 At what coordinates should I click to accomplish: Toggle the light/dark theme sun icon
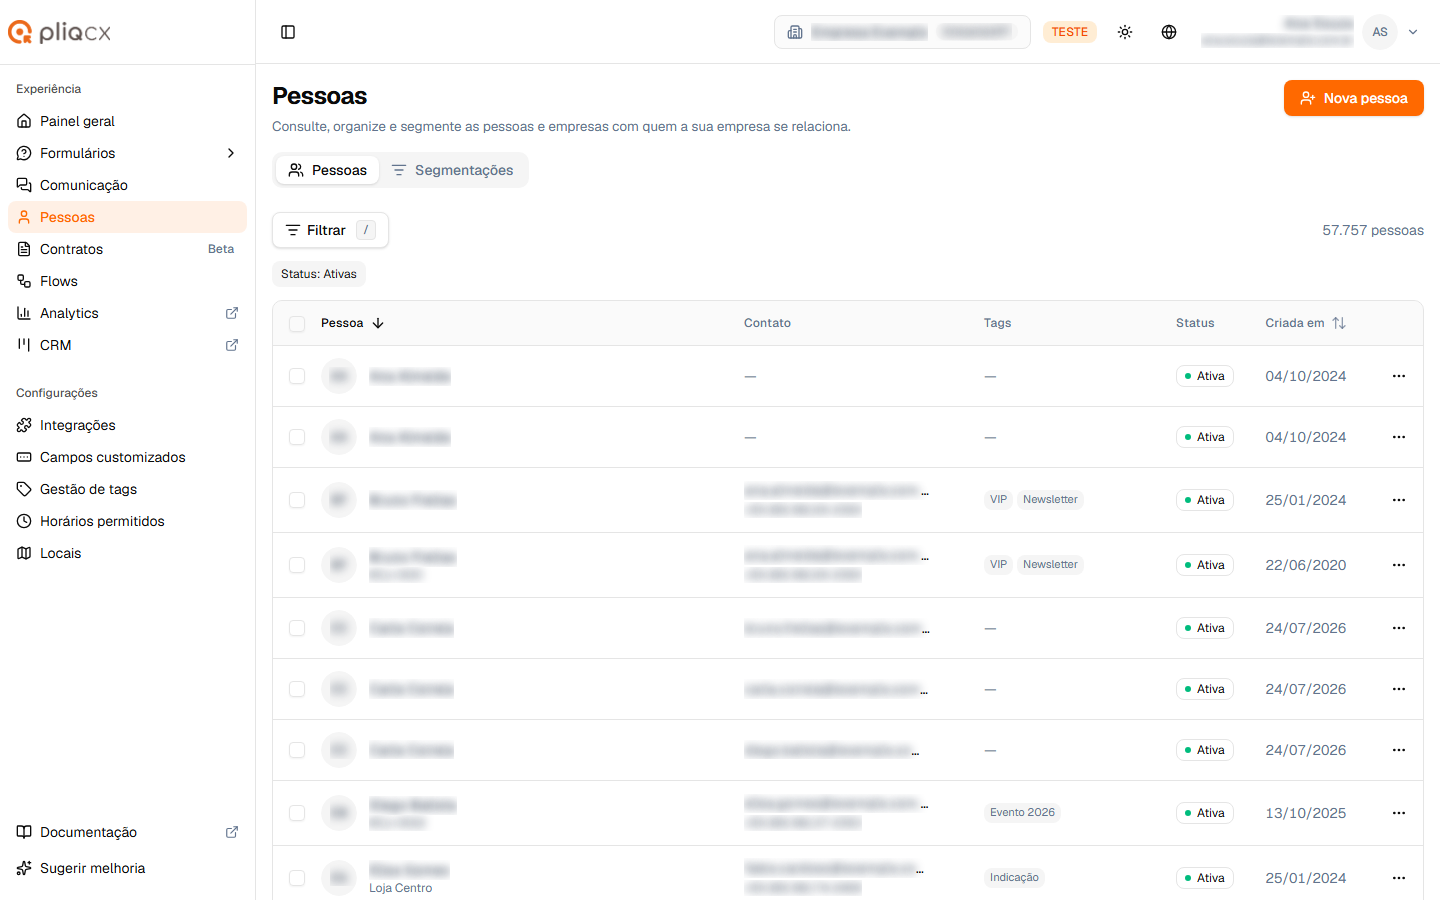coord(1125,32)
